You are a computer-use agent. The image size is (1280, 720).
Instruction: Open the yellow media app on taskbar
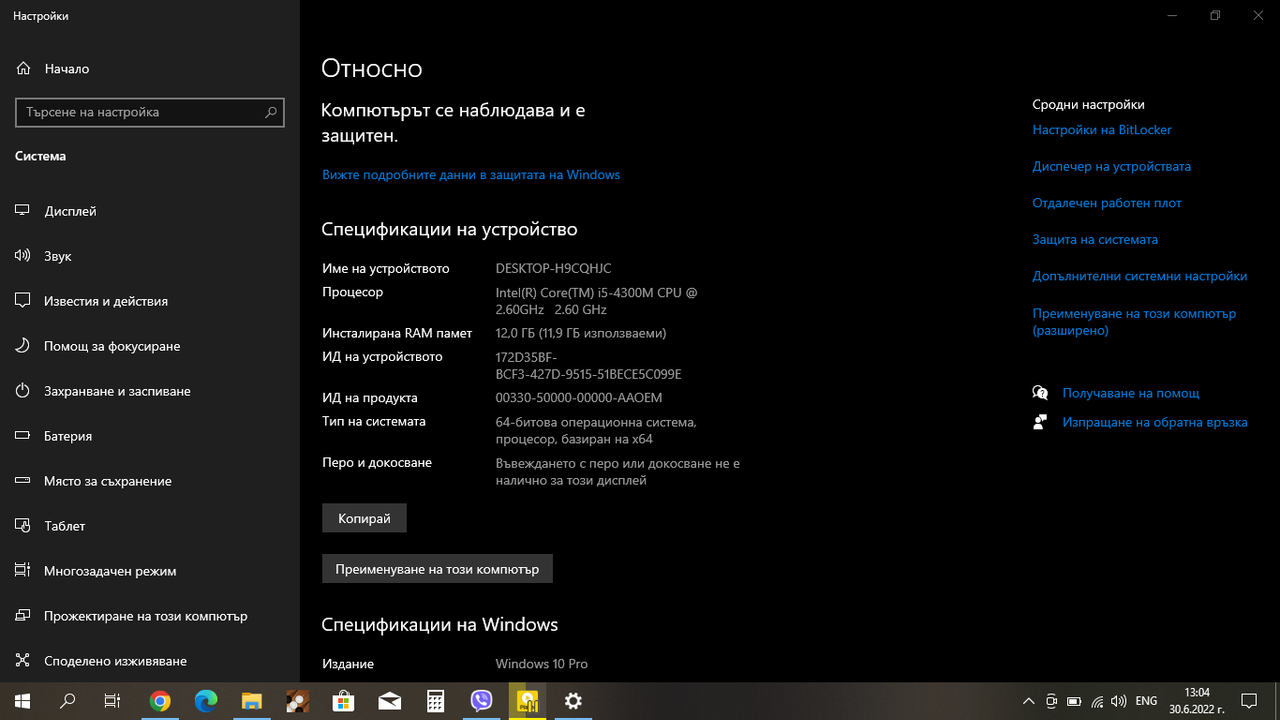[x=528, y=701]
